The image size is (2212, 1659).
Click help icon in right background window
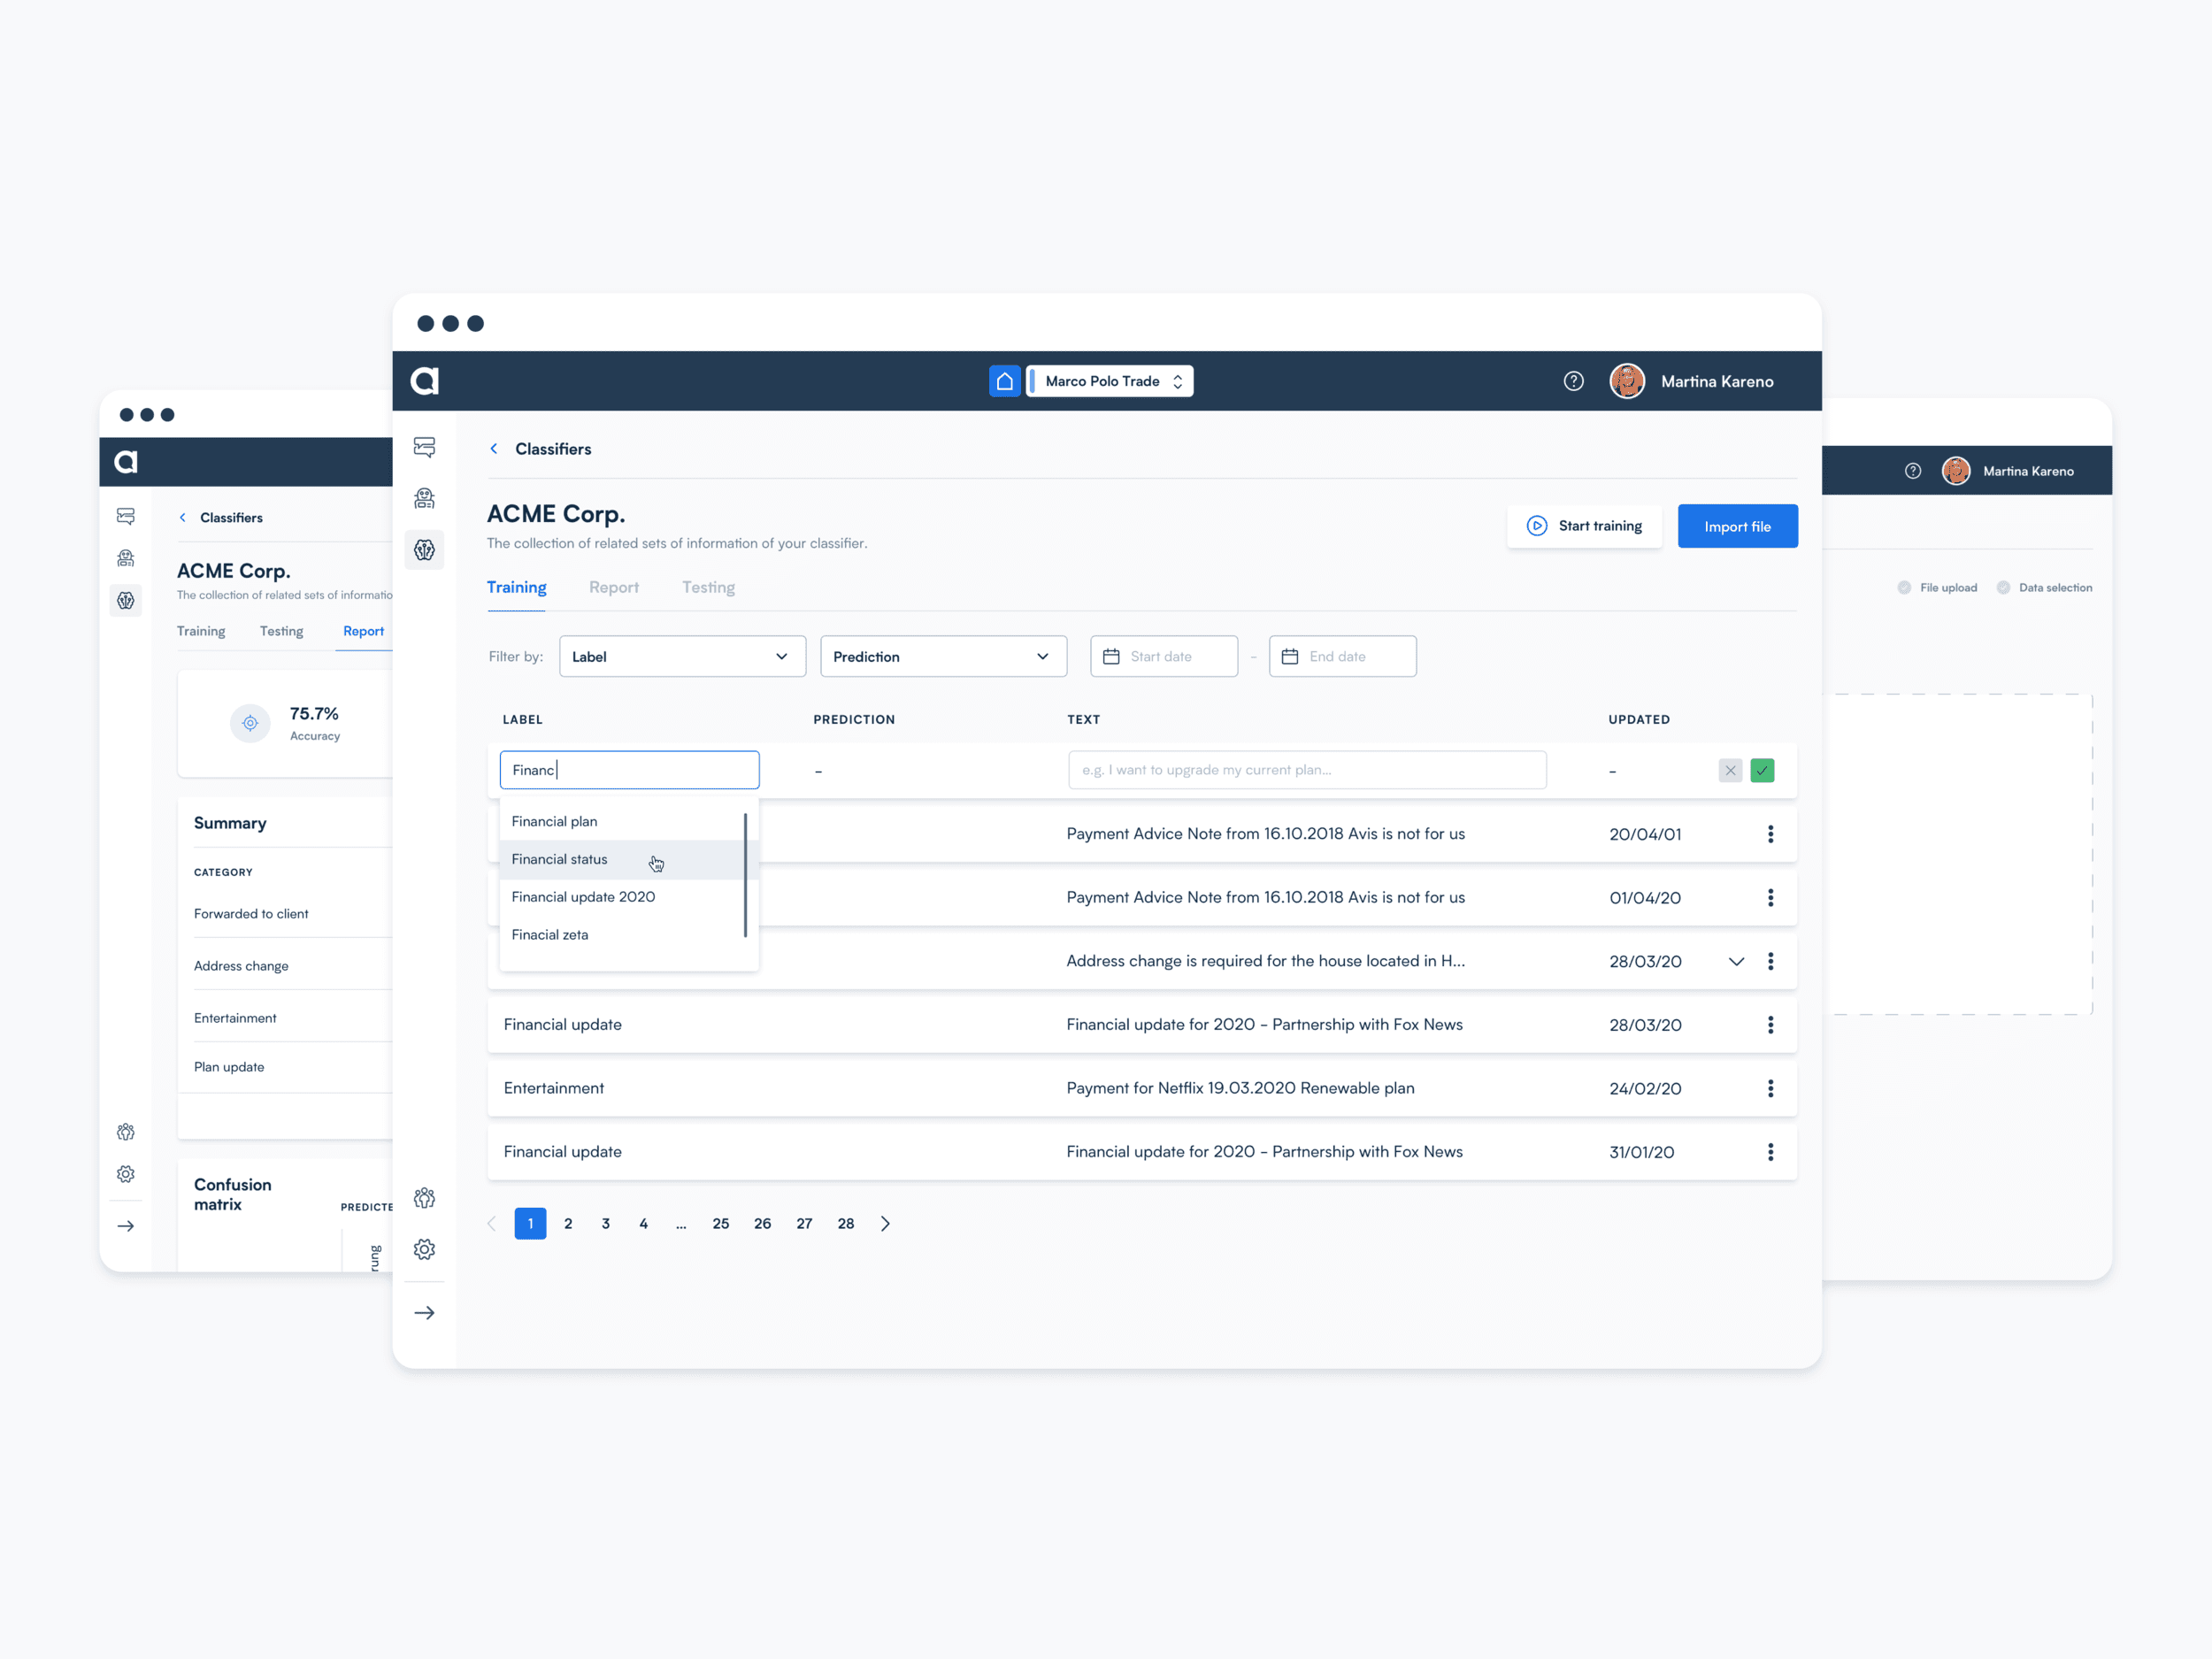[1913, 471]
